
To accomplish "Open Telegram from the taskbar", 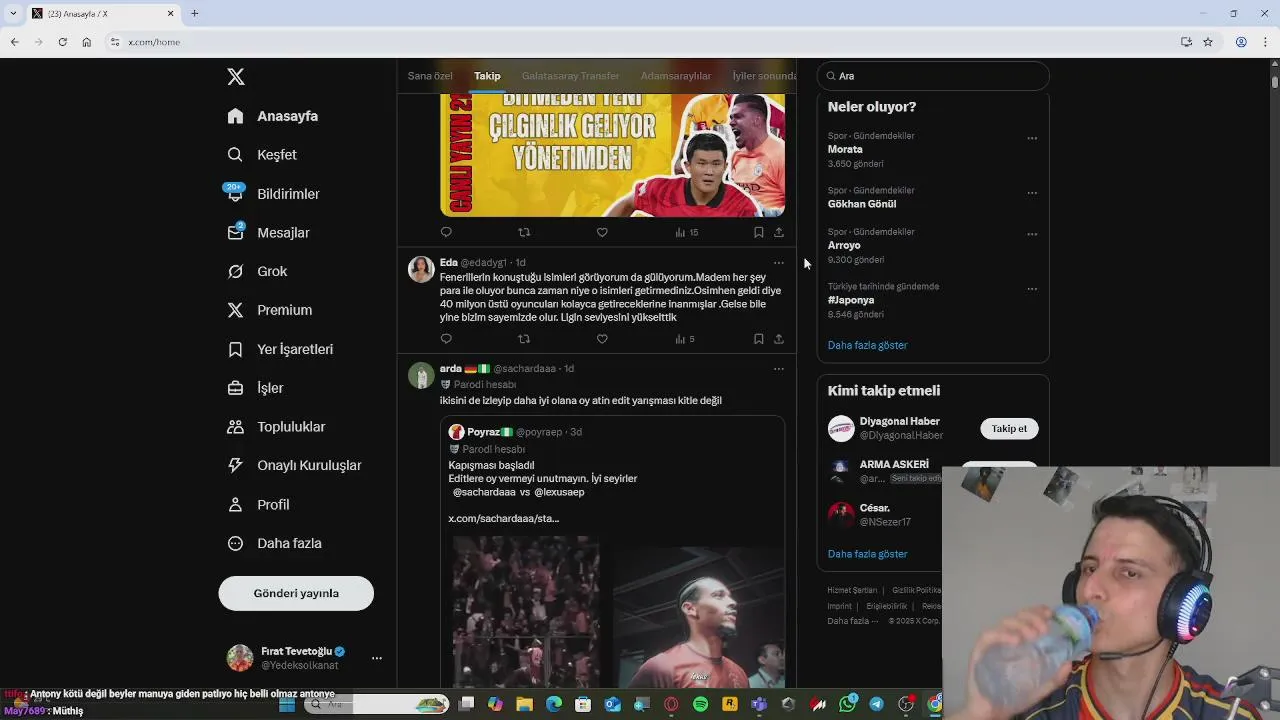I will click(x=877, y=705).
